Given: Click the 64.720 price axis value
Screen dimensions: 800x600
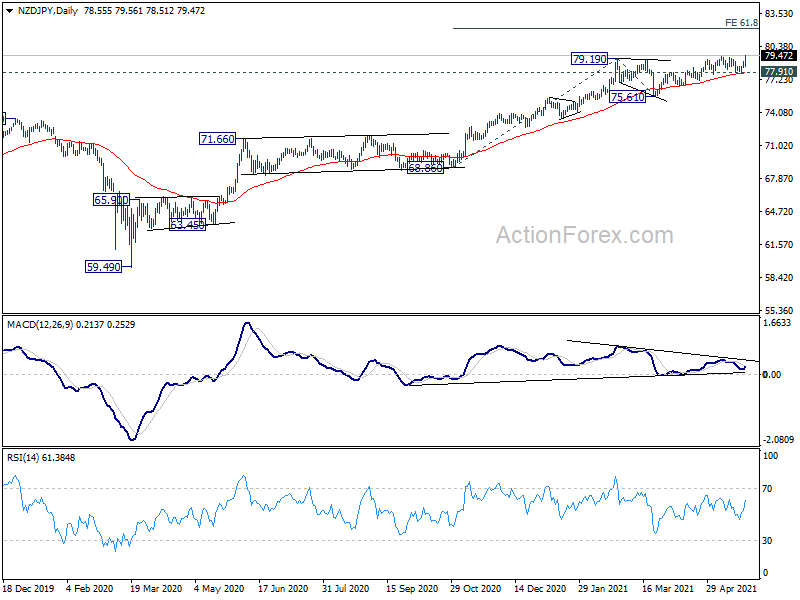Looking at the screenshot, I should click(779, 212).
